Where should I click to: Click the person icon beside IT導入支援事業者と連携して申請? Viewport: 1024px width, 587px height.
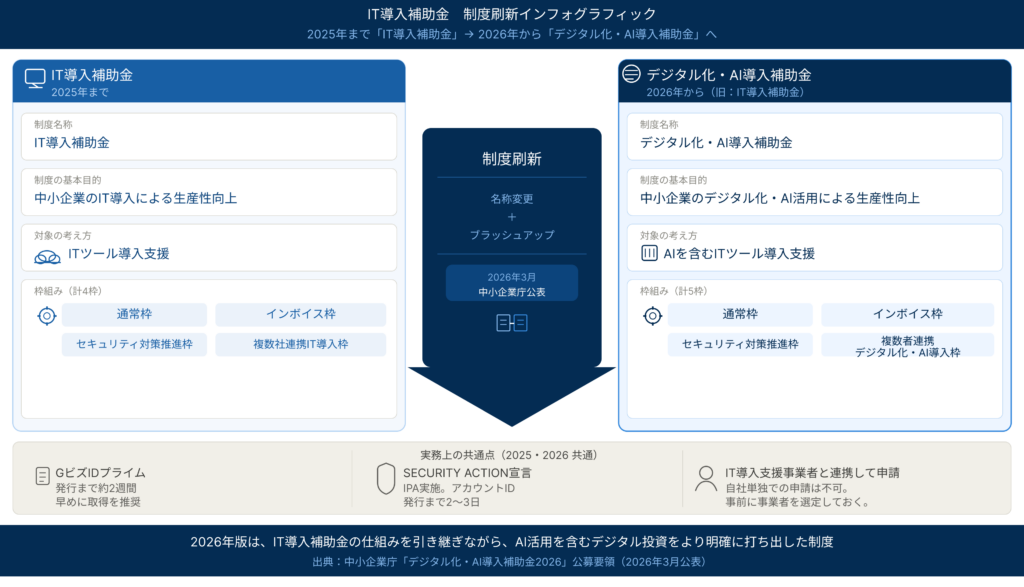706,478
